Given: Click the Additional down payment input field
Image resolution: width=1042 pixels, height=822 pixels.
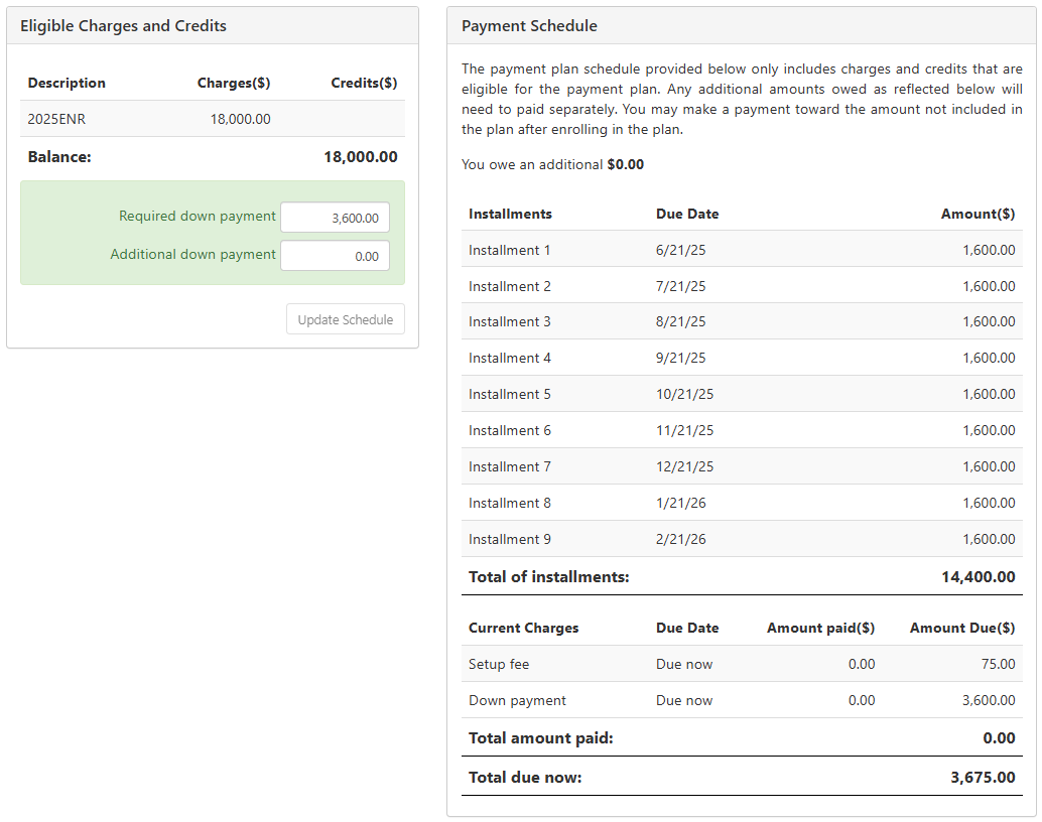Looking at the screenshot, I should [x=335, y=256].
